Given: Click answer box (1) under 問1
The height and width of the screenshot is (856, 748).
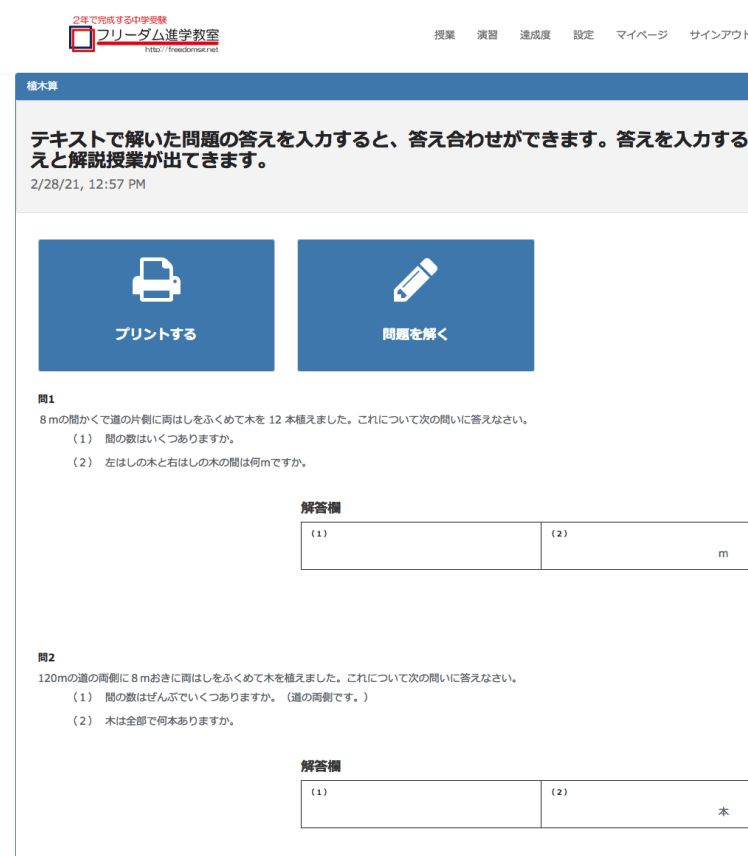Looking at the screenshot, I should 421,546.
